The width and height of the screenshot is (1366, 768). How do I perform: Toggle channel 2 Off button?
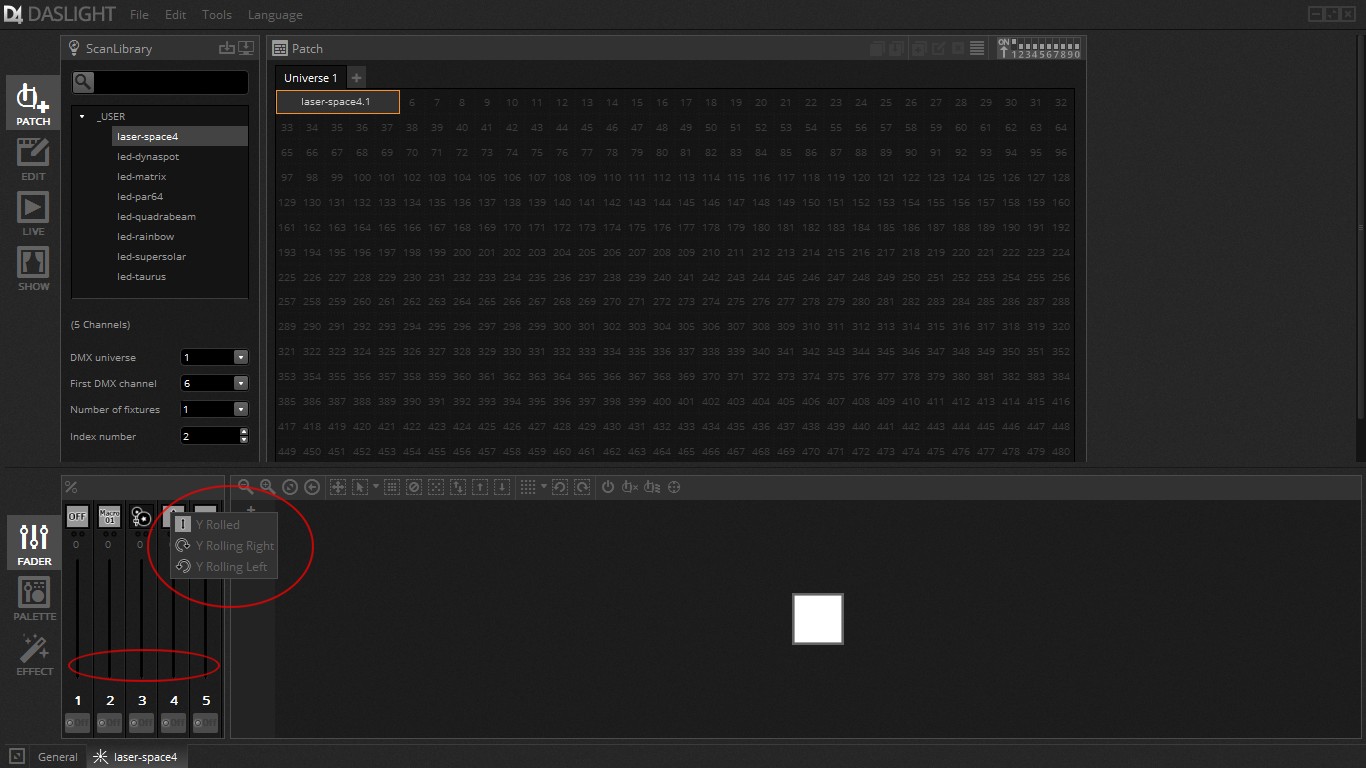pos(109,722)
